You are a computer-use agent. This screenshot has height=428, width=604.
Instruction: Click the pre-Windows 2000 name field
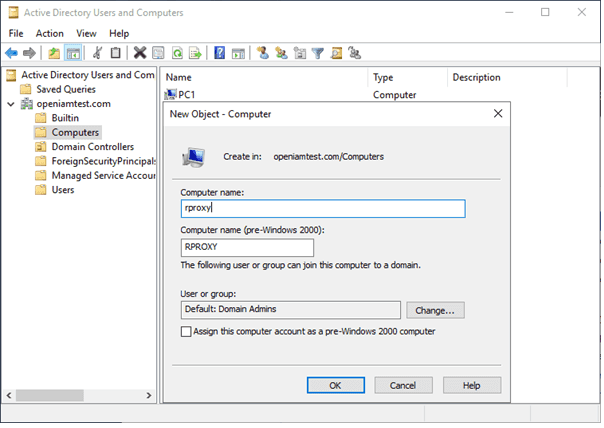click(x=247, y=248)
